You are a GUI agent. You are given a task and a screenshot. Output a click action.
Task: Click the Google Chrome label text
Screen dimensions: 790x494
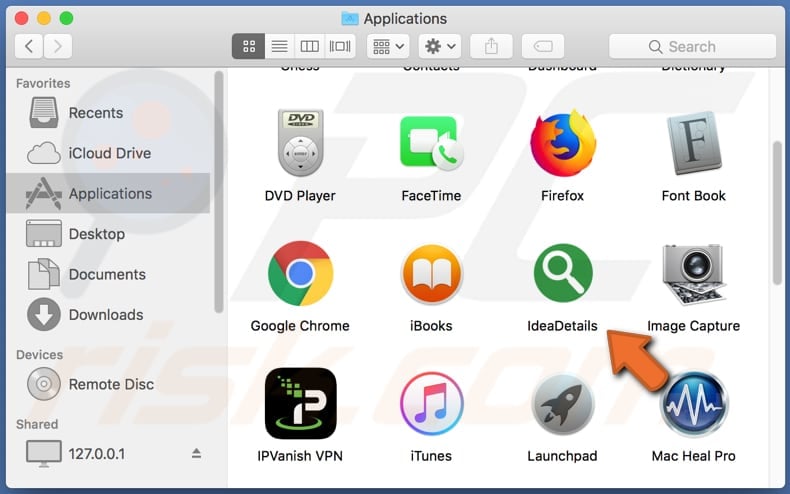point(300,326)
